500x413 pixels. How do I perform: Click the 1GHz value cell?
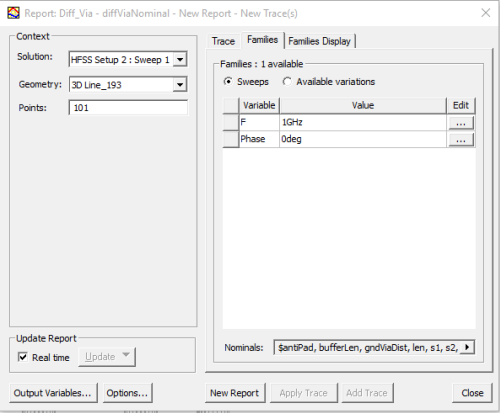coord(363,122)
